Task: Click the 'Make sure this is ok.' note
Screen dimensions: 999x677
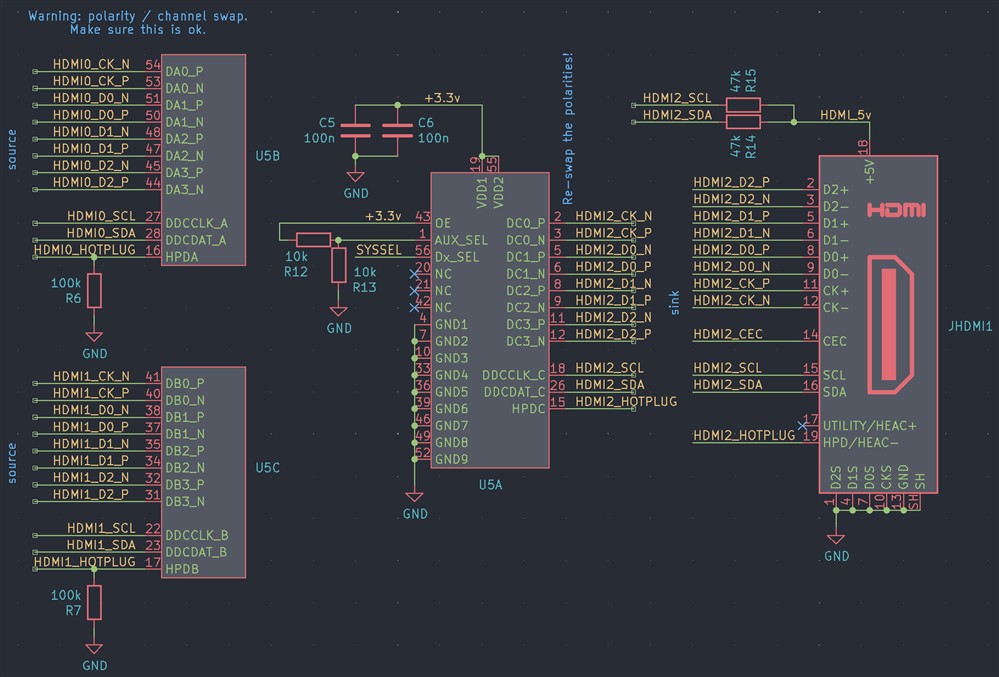Action: tap(138, 29)
